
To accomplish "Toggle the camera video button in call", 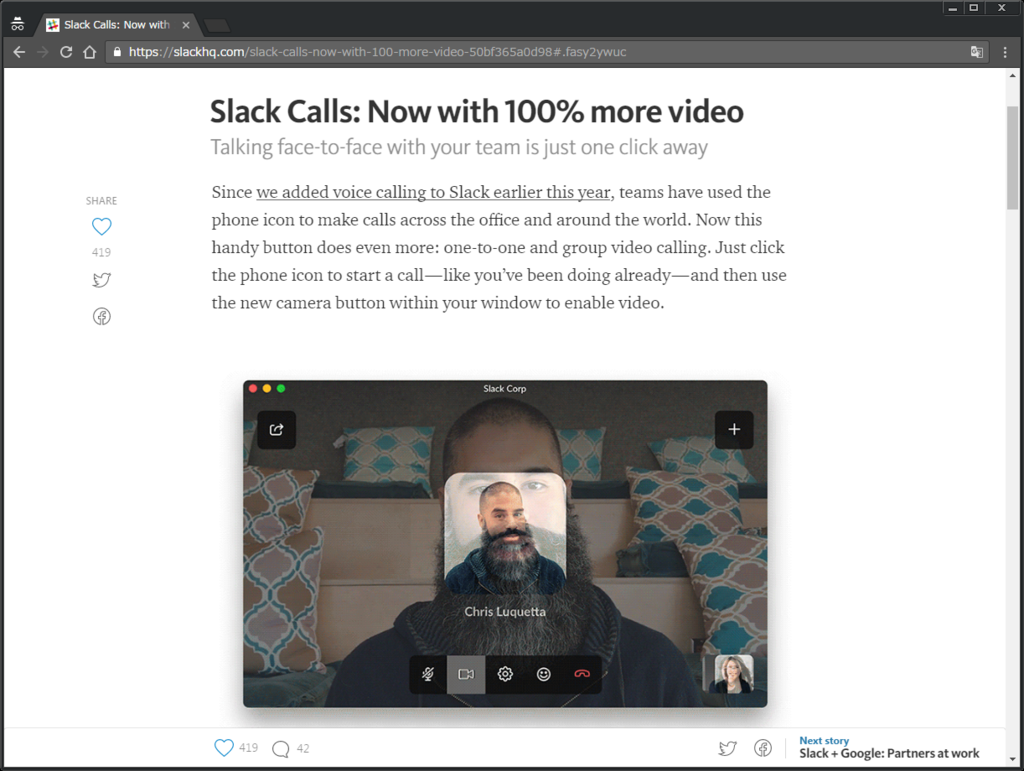I will 466,674.
